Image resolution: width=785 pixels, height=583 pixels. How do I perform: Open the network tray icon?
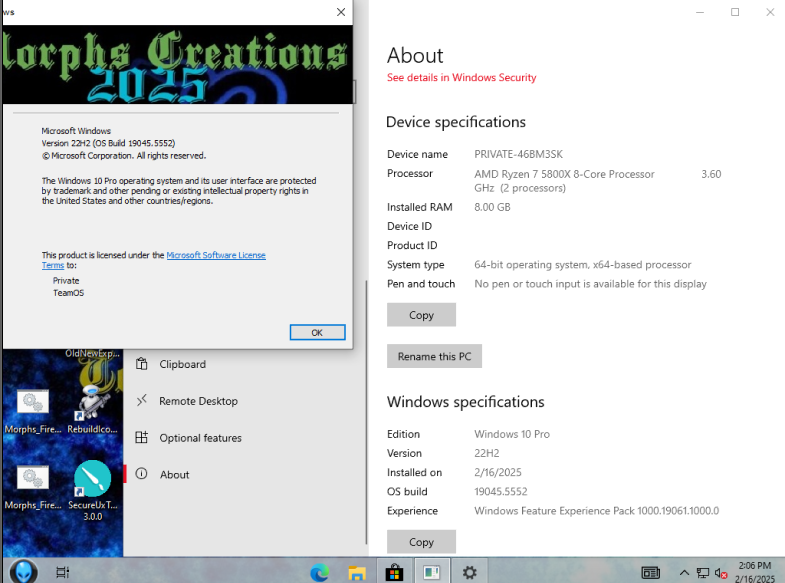[x=703, y=572]
